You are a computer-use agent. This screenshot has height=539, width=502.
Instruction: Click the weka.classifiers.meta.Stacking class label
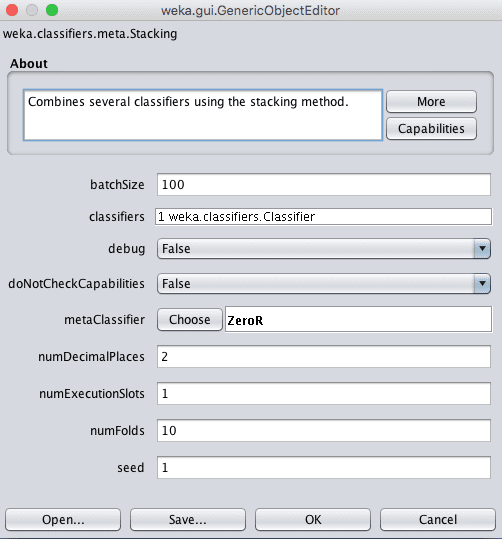pos(90,34)
